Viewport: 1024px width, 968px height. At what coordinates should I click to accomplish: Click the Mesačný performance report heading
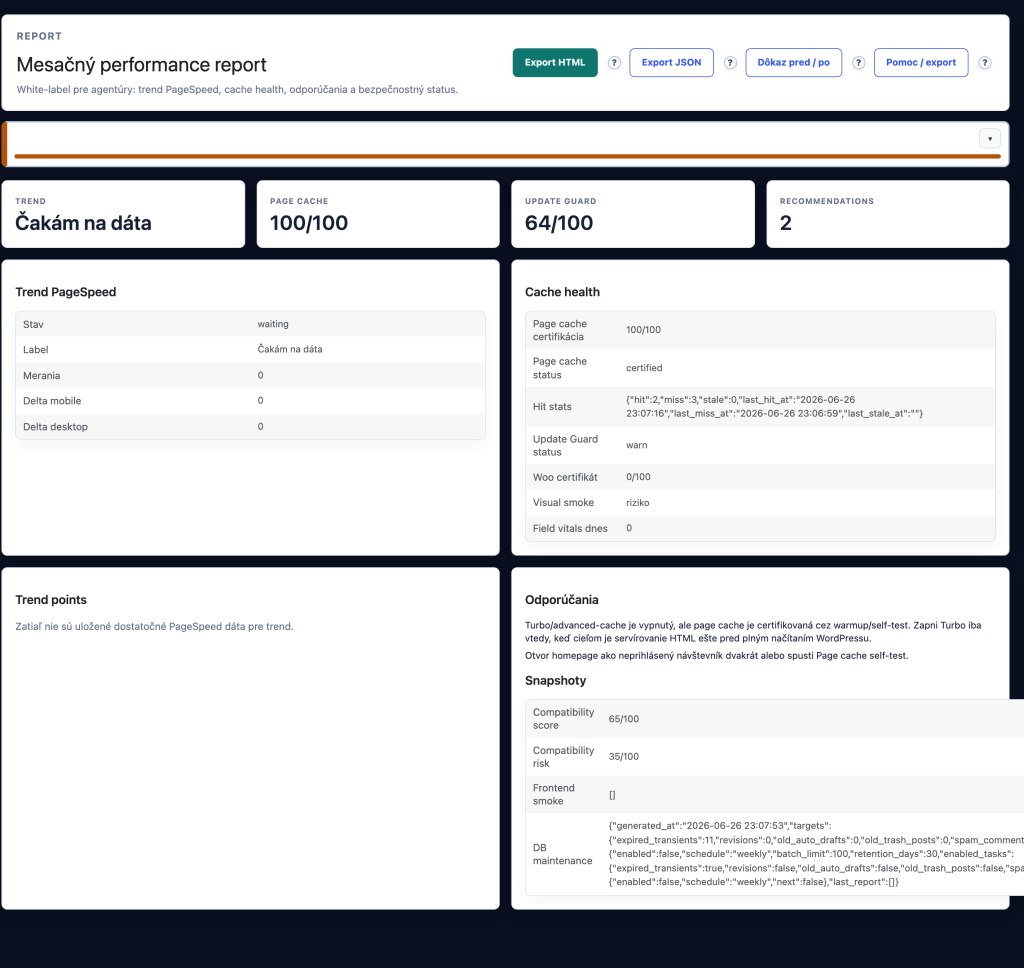pyautogui.click(x=142, y=65)
